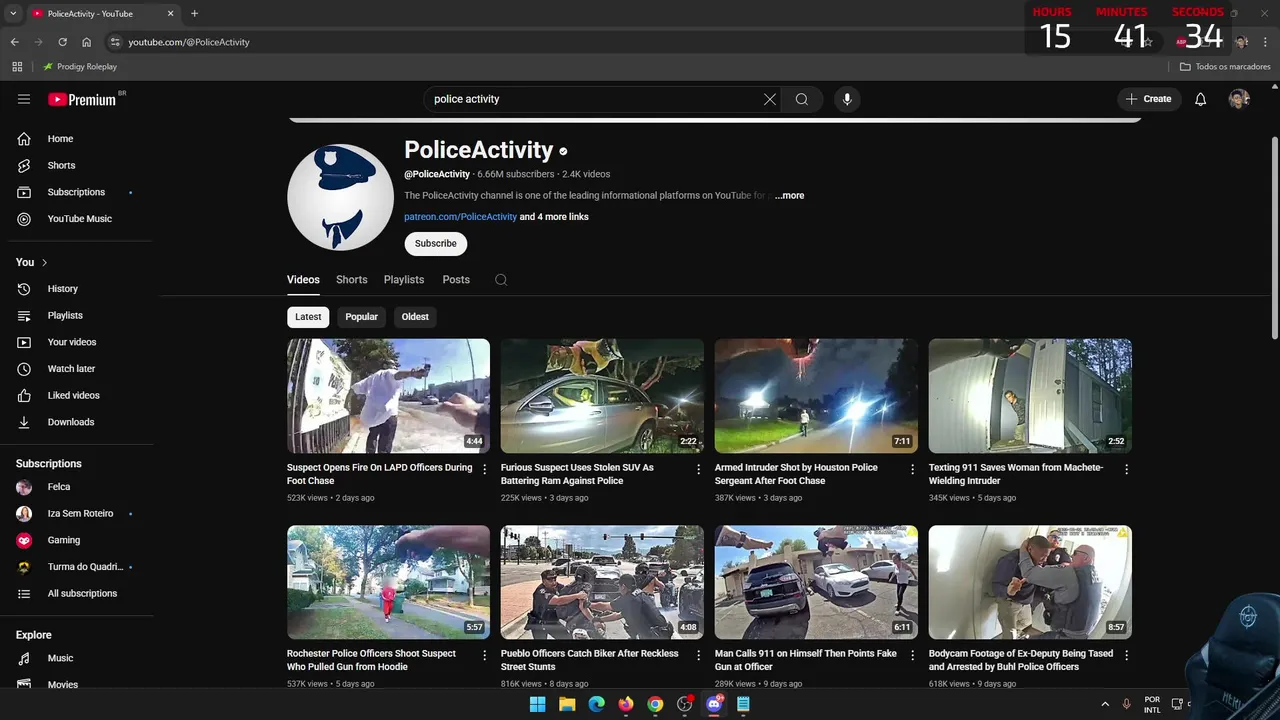Select the Popular filter chip
The width and height of the screenshot is (1280, 720).
361,317
